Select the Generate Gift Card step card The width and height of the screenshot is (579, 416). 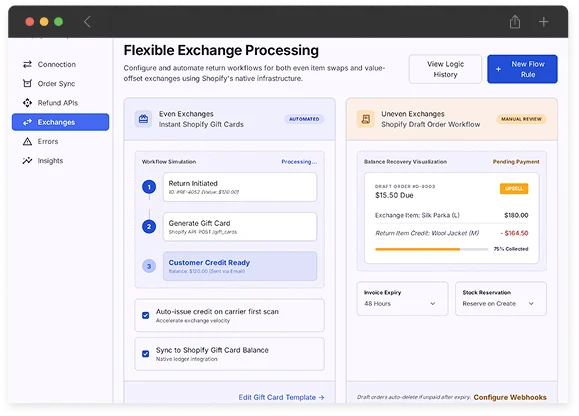pos(240,227)
